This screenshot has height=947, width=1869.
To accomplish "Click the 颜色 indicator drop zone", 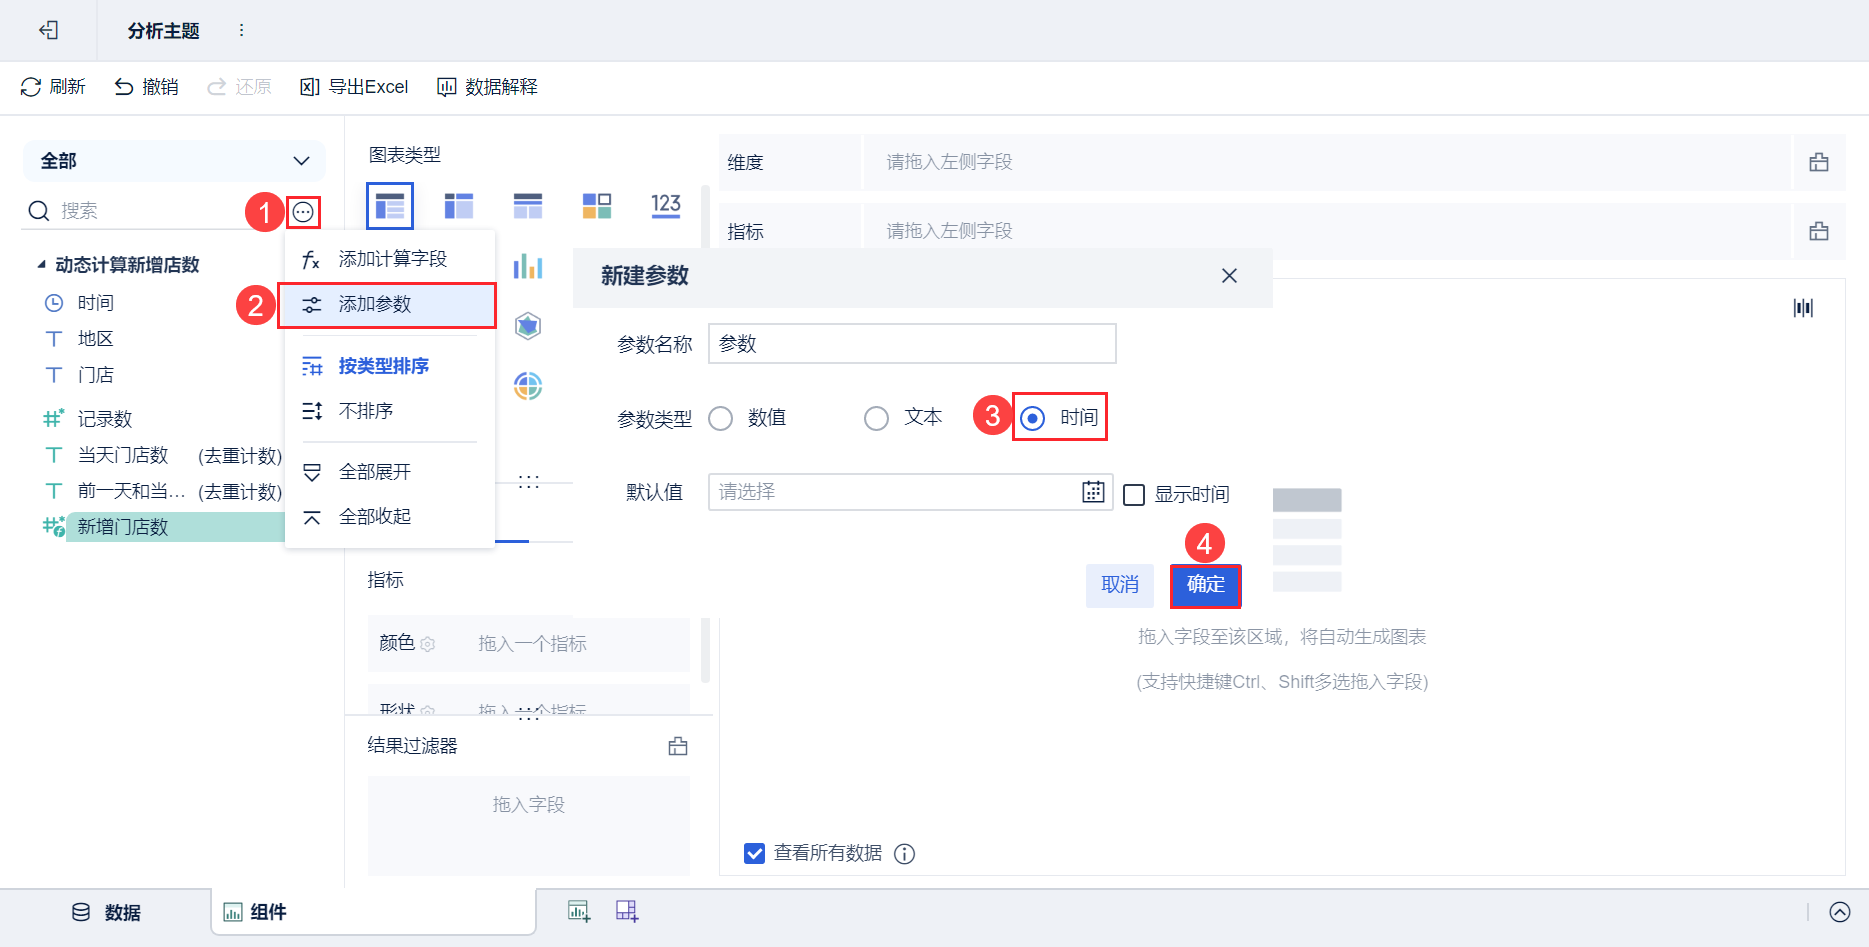I will pos(532,644).
